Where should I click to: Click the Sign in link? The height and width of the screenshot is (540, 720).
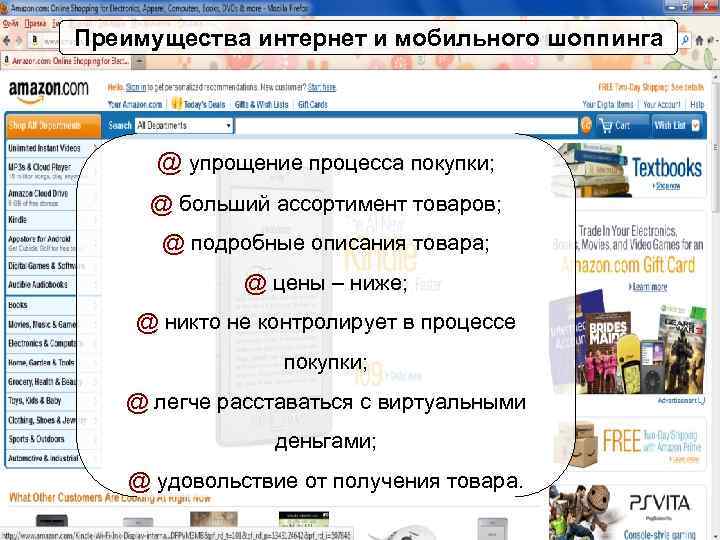(136, 87)
